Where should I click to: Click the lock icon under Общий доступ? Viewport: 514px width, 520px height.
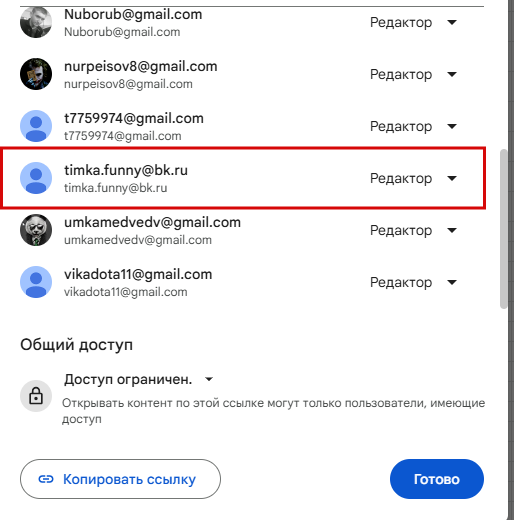pyautogui.click(x=36, y=396)
